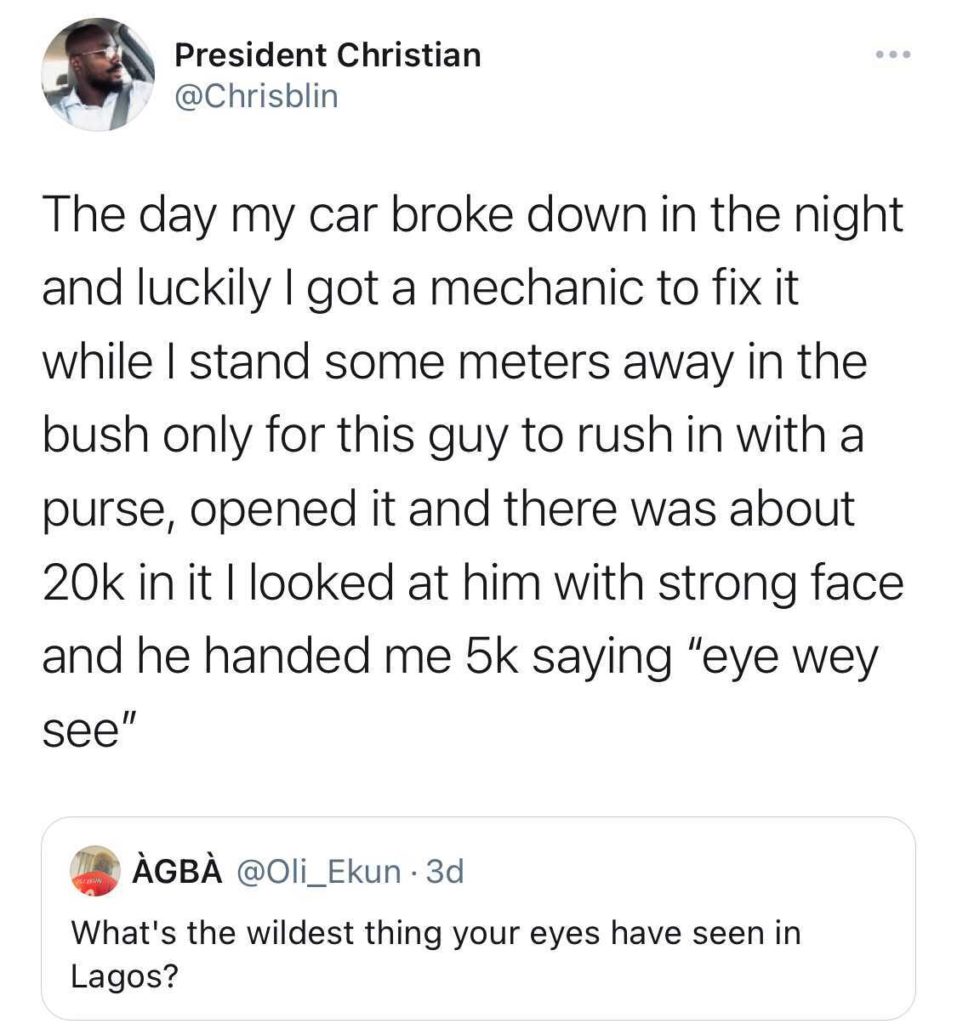Open the three-dot more options menu
The height and width of the screenshot is (1024, 957).
point(888,55)
